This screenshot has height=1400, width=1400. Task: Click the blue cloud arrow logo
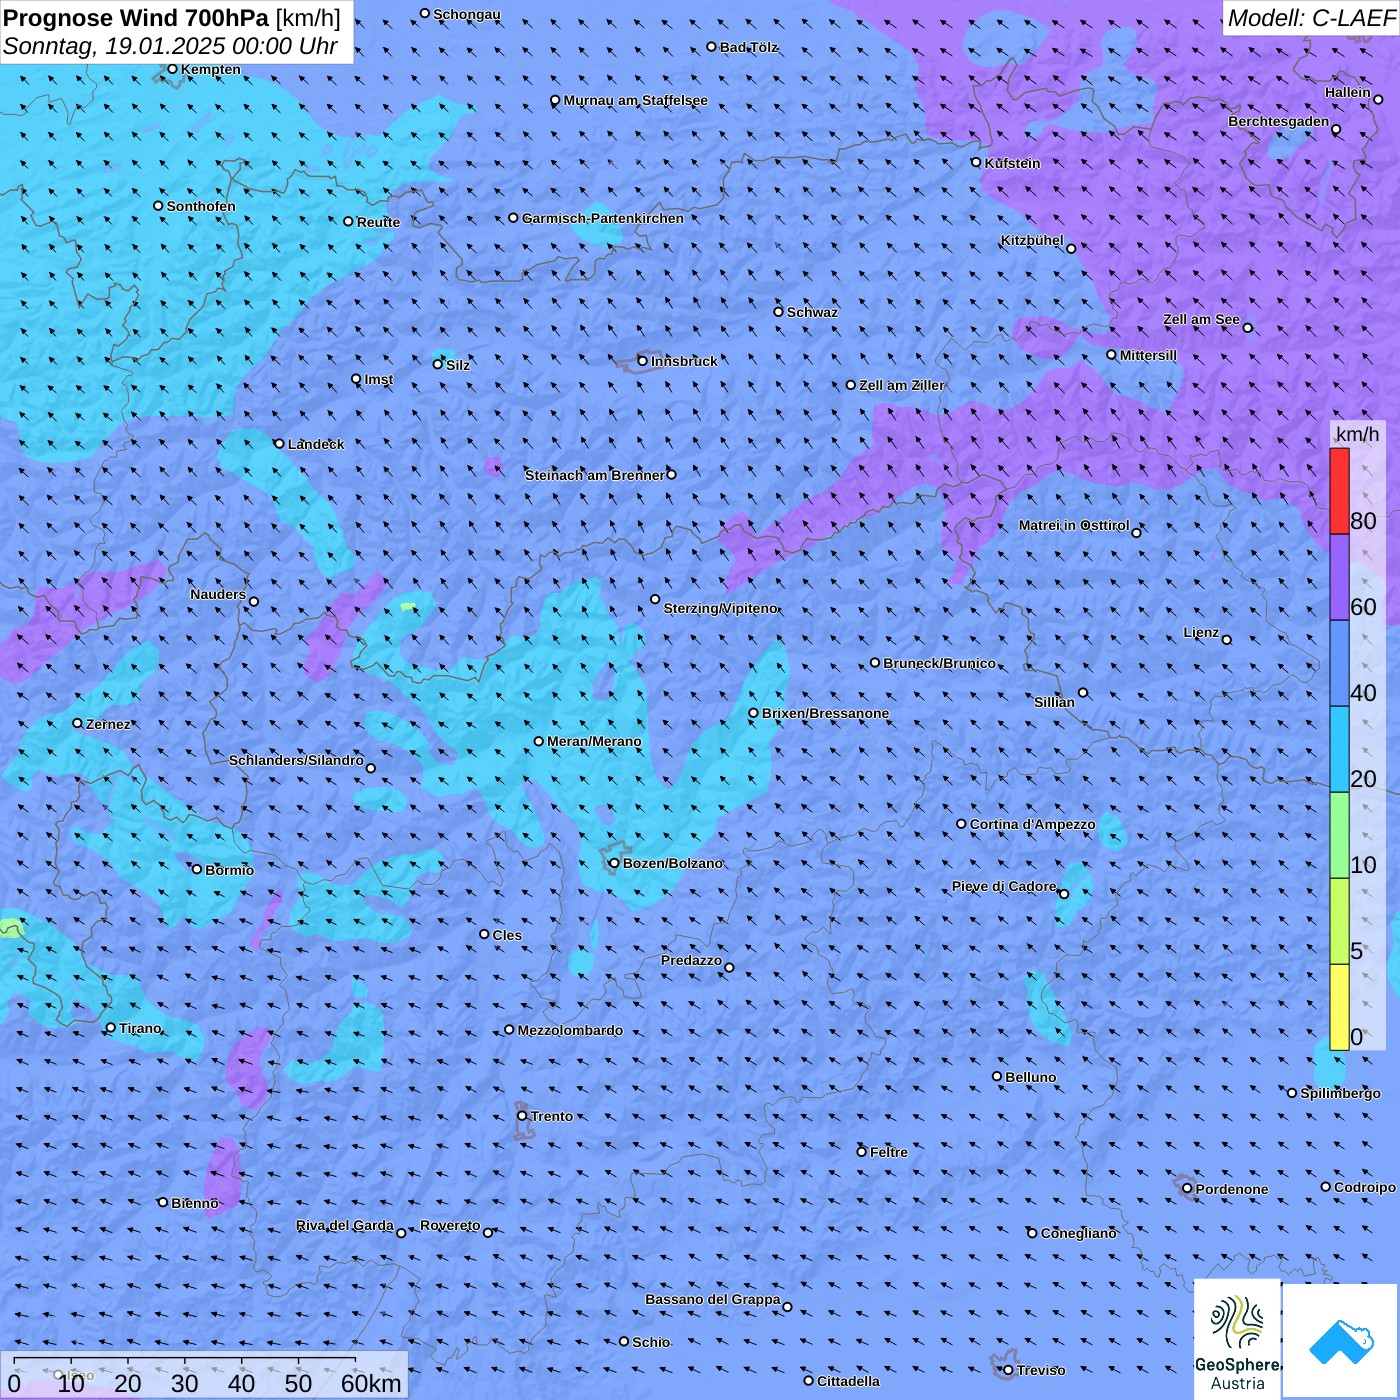pos(1341,1340)
